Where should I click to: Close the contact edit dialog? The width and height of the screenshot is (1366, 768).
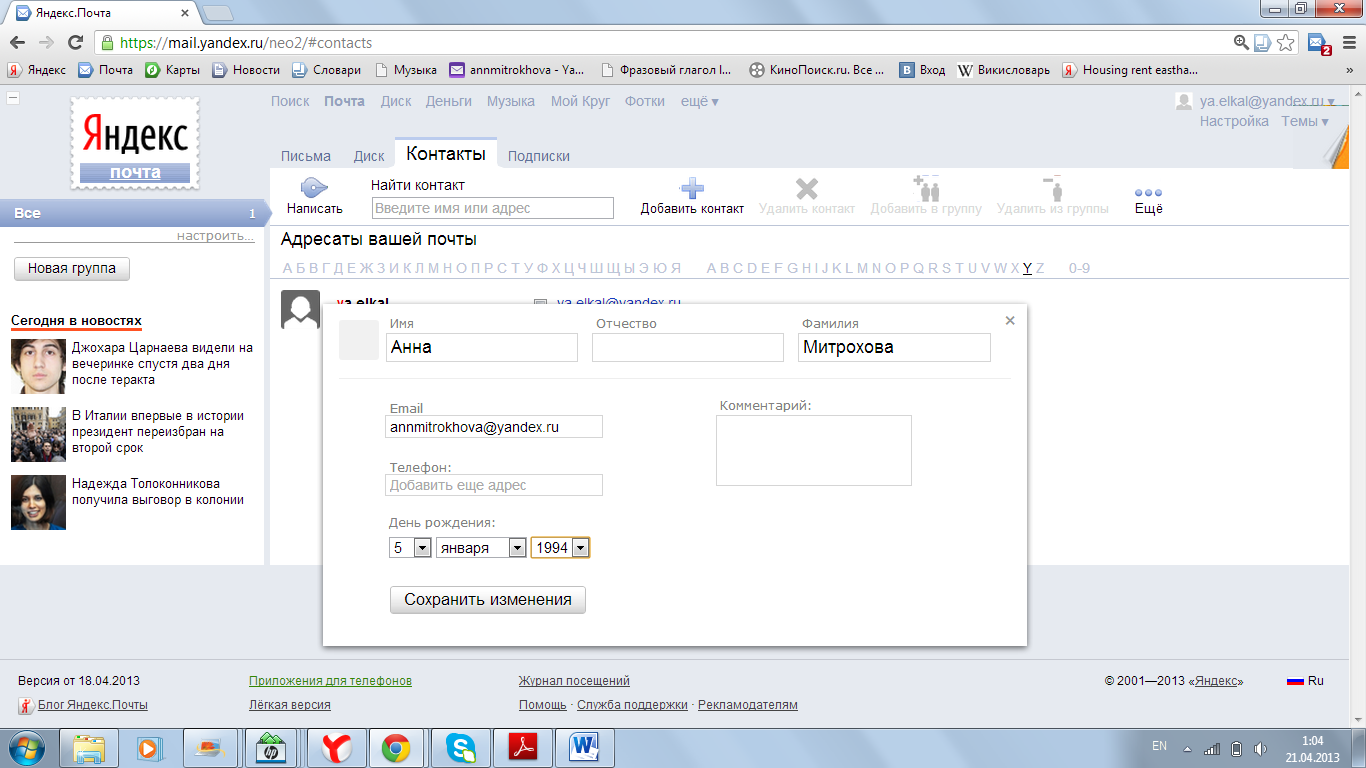(1010, 320)
